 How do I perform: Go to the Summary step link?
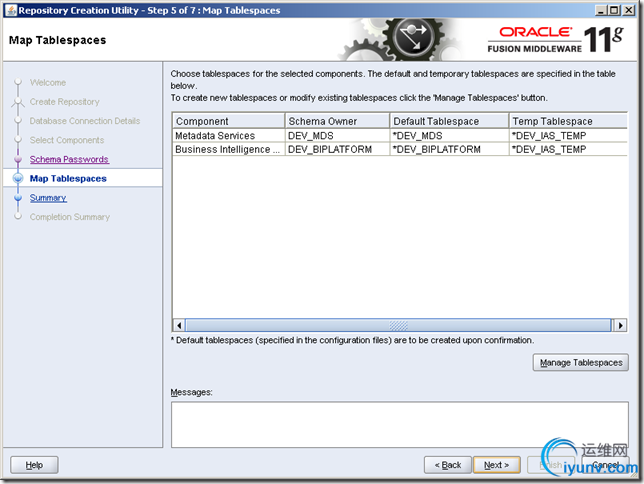(48, 198)
